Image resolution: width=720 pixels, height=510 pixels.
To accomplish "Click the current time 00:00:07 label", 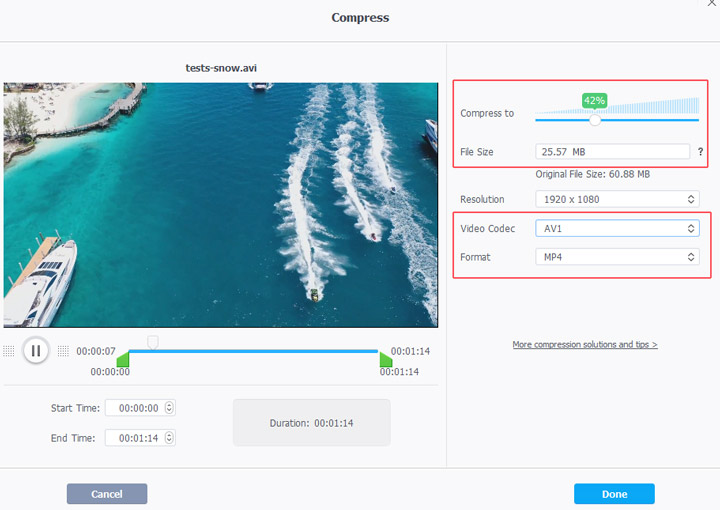I will (x=96, y=351).
